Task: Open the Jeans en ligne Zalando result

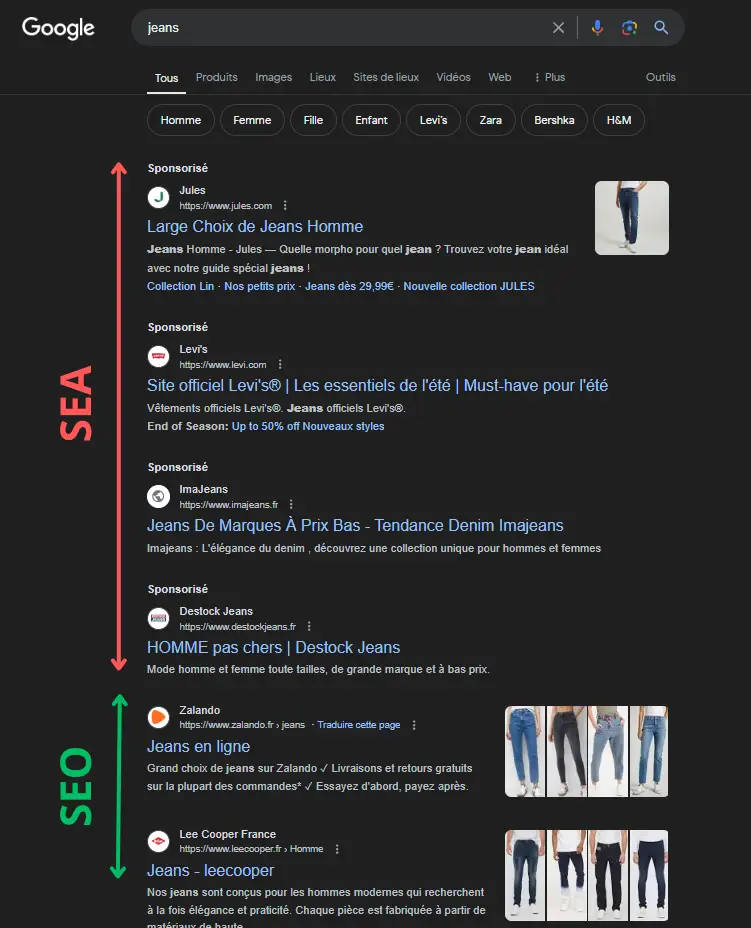Action: point(198,746)
